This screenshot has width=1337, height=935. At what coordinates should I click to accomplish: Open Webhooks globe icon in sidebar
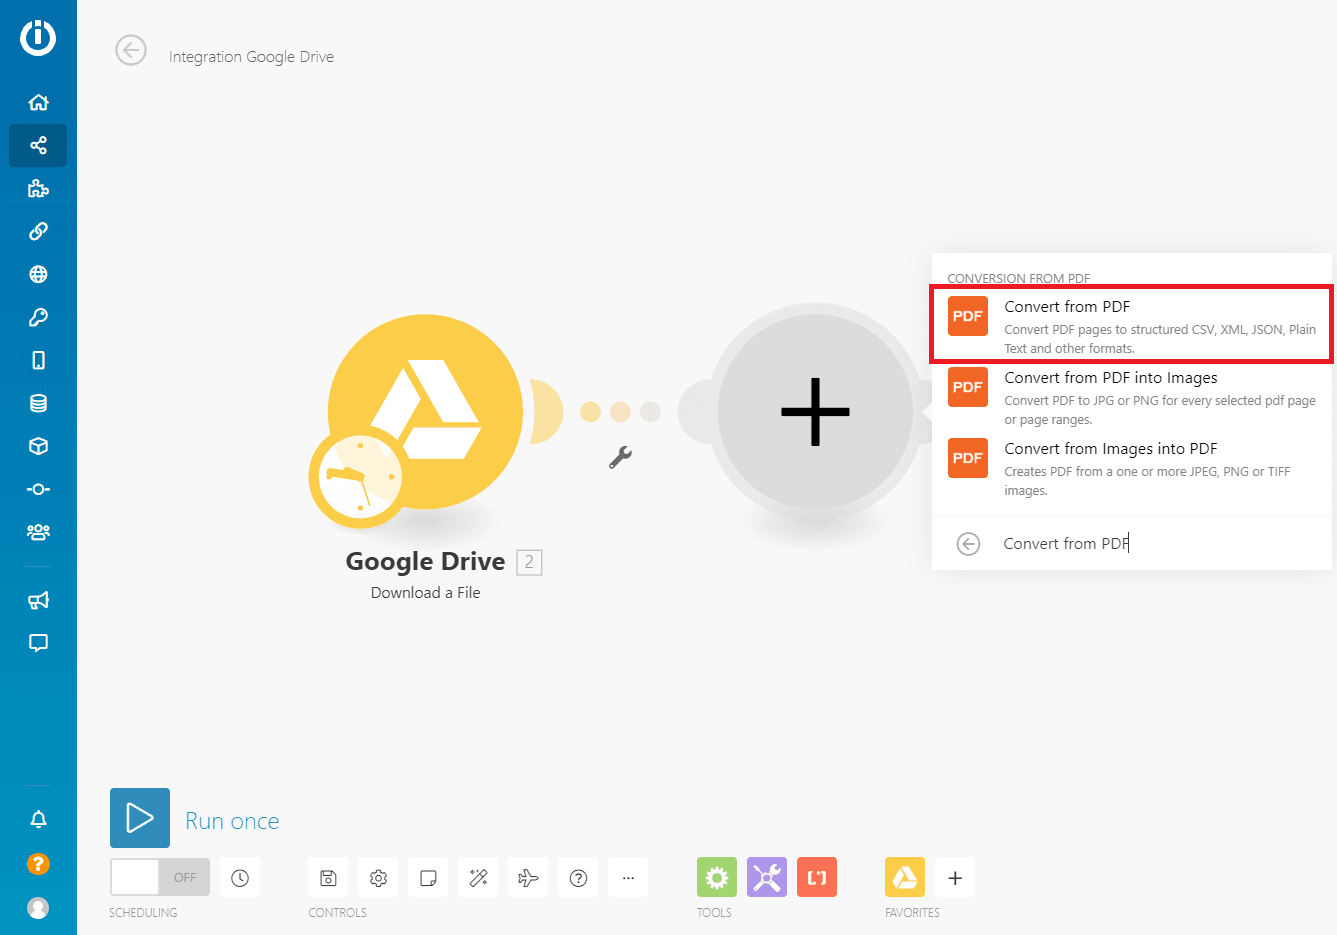[x=38, y=274]
